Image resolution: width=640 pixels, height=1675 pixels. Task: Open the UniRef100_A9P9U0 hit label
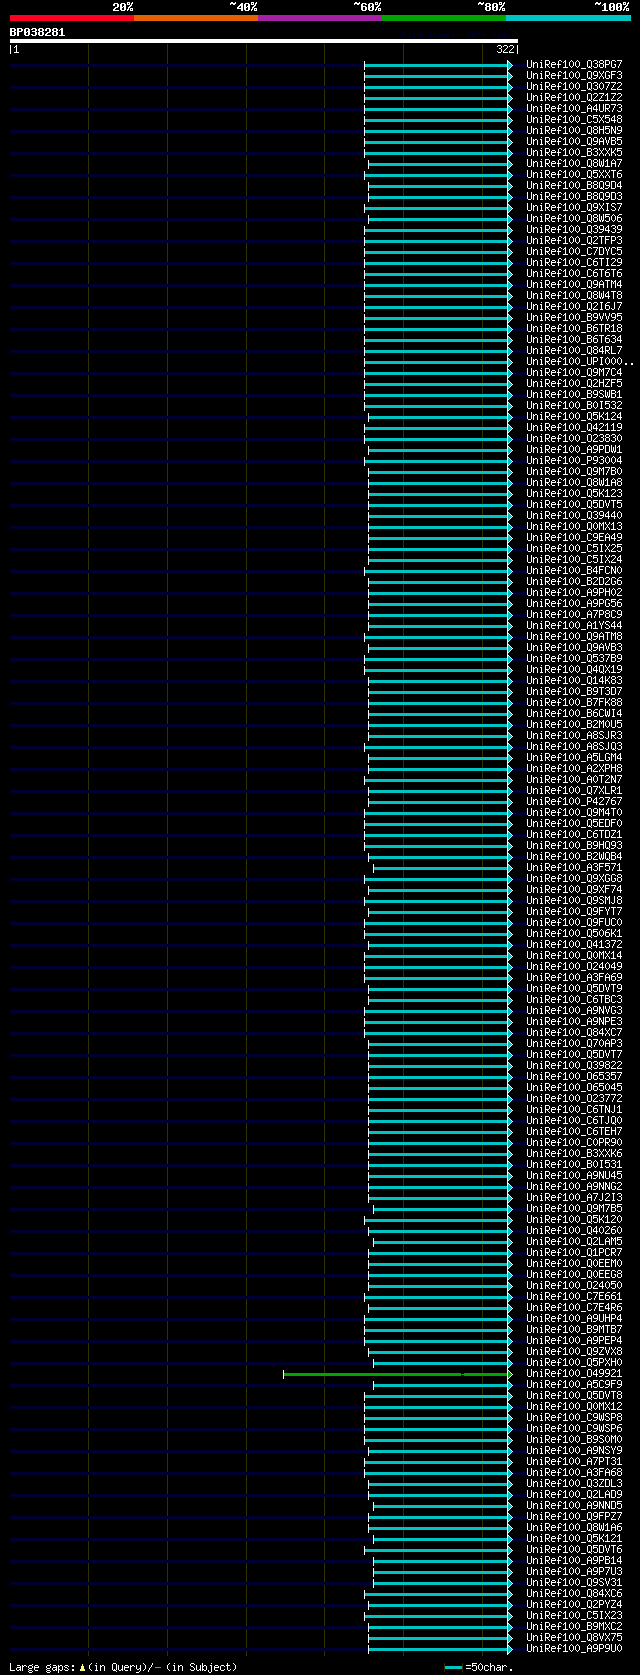point(574,1649)
